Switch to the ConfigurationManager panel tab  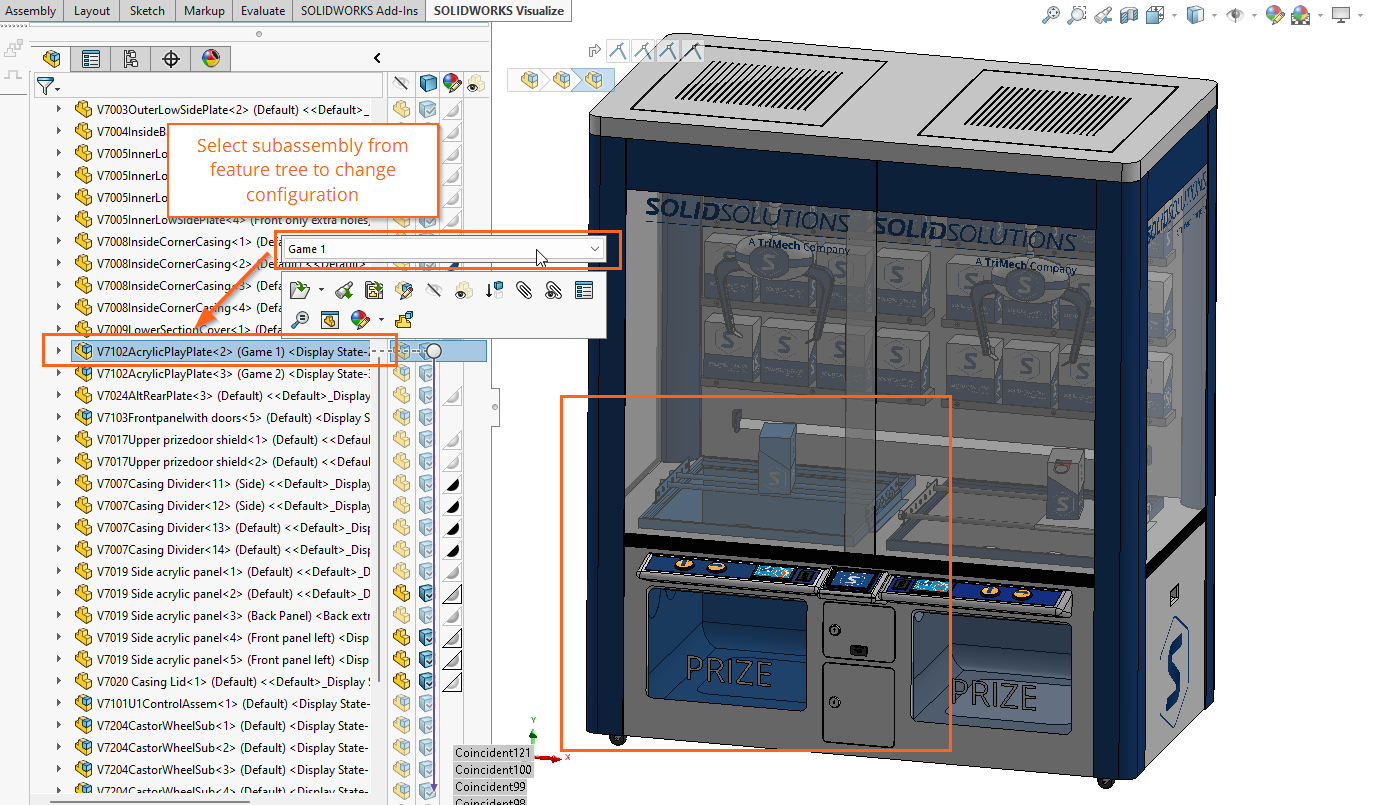(x=131, y=59)
